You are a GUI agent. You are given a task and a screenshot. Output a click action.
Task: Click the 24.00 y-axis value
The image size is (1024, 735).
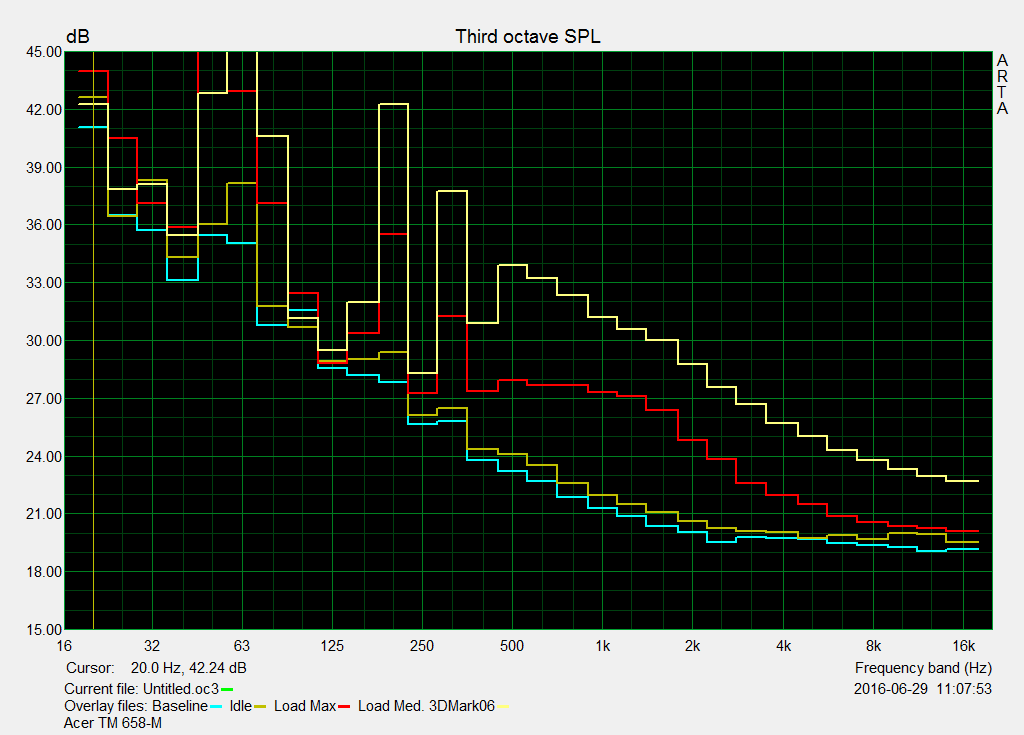pos(44,457)
